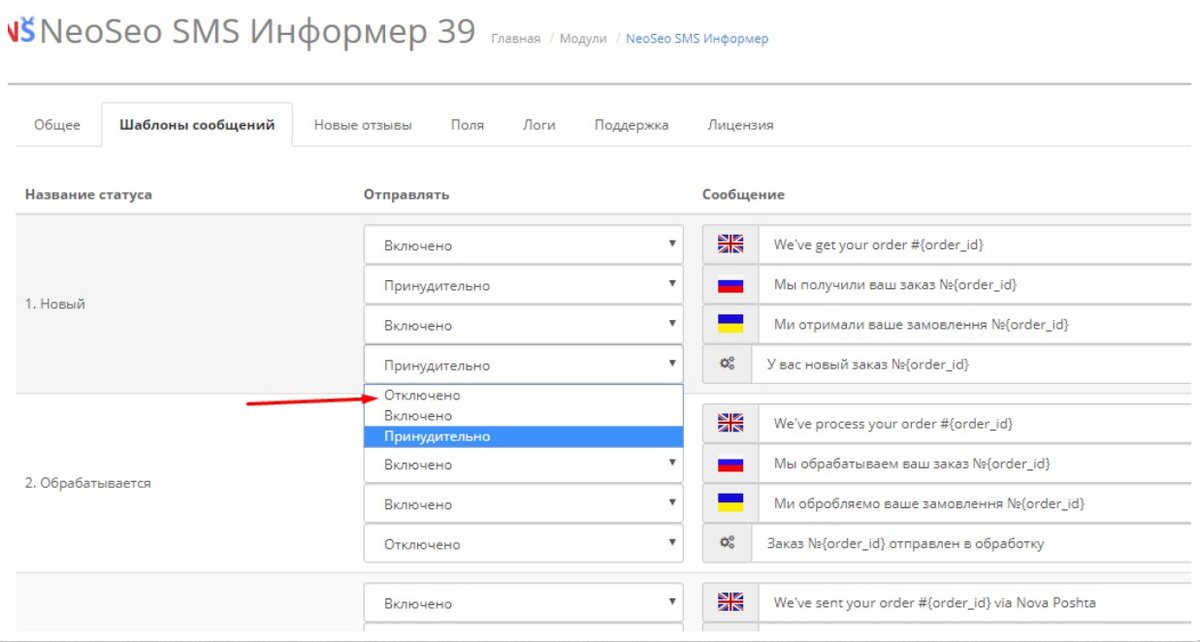The image size is (1200, 642).
Task: Click the gears icon beside 'отправлен в обработку' message
Action: coord(727,544)
